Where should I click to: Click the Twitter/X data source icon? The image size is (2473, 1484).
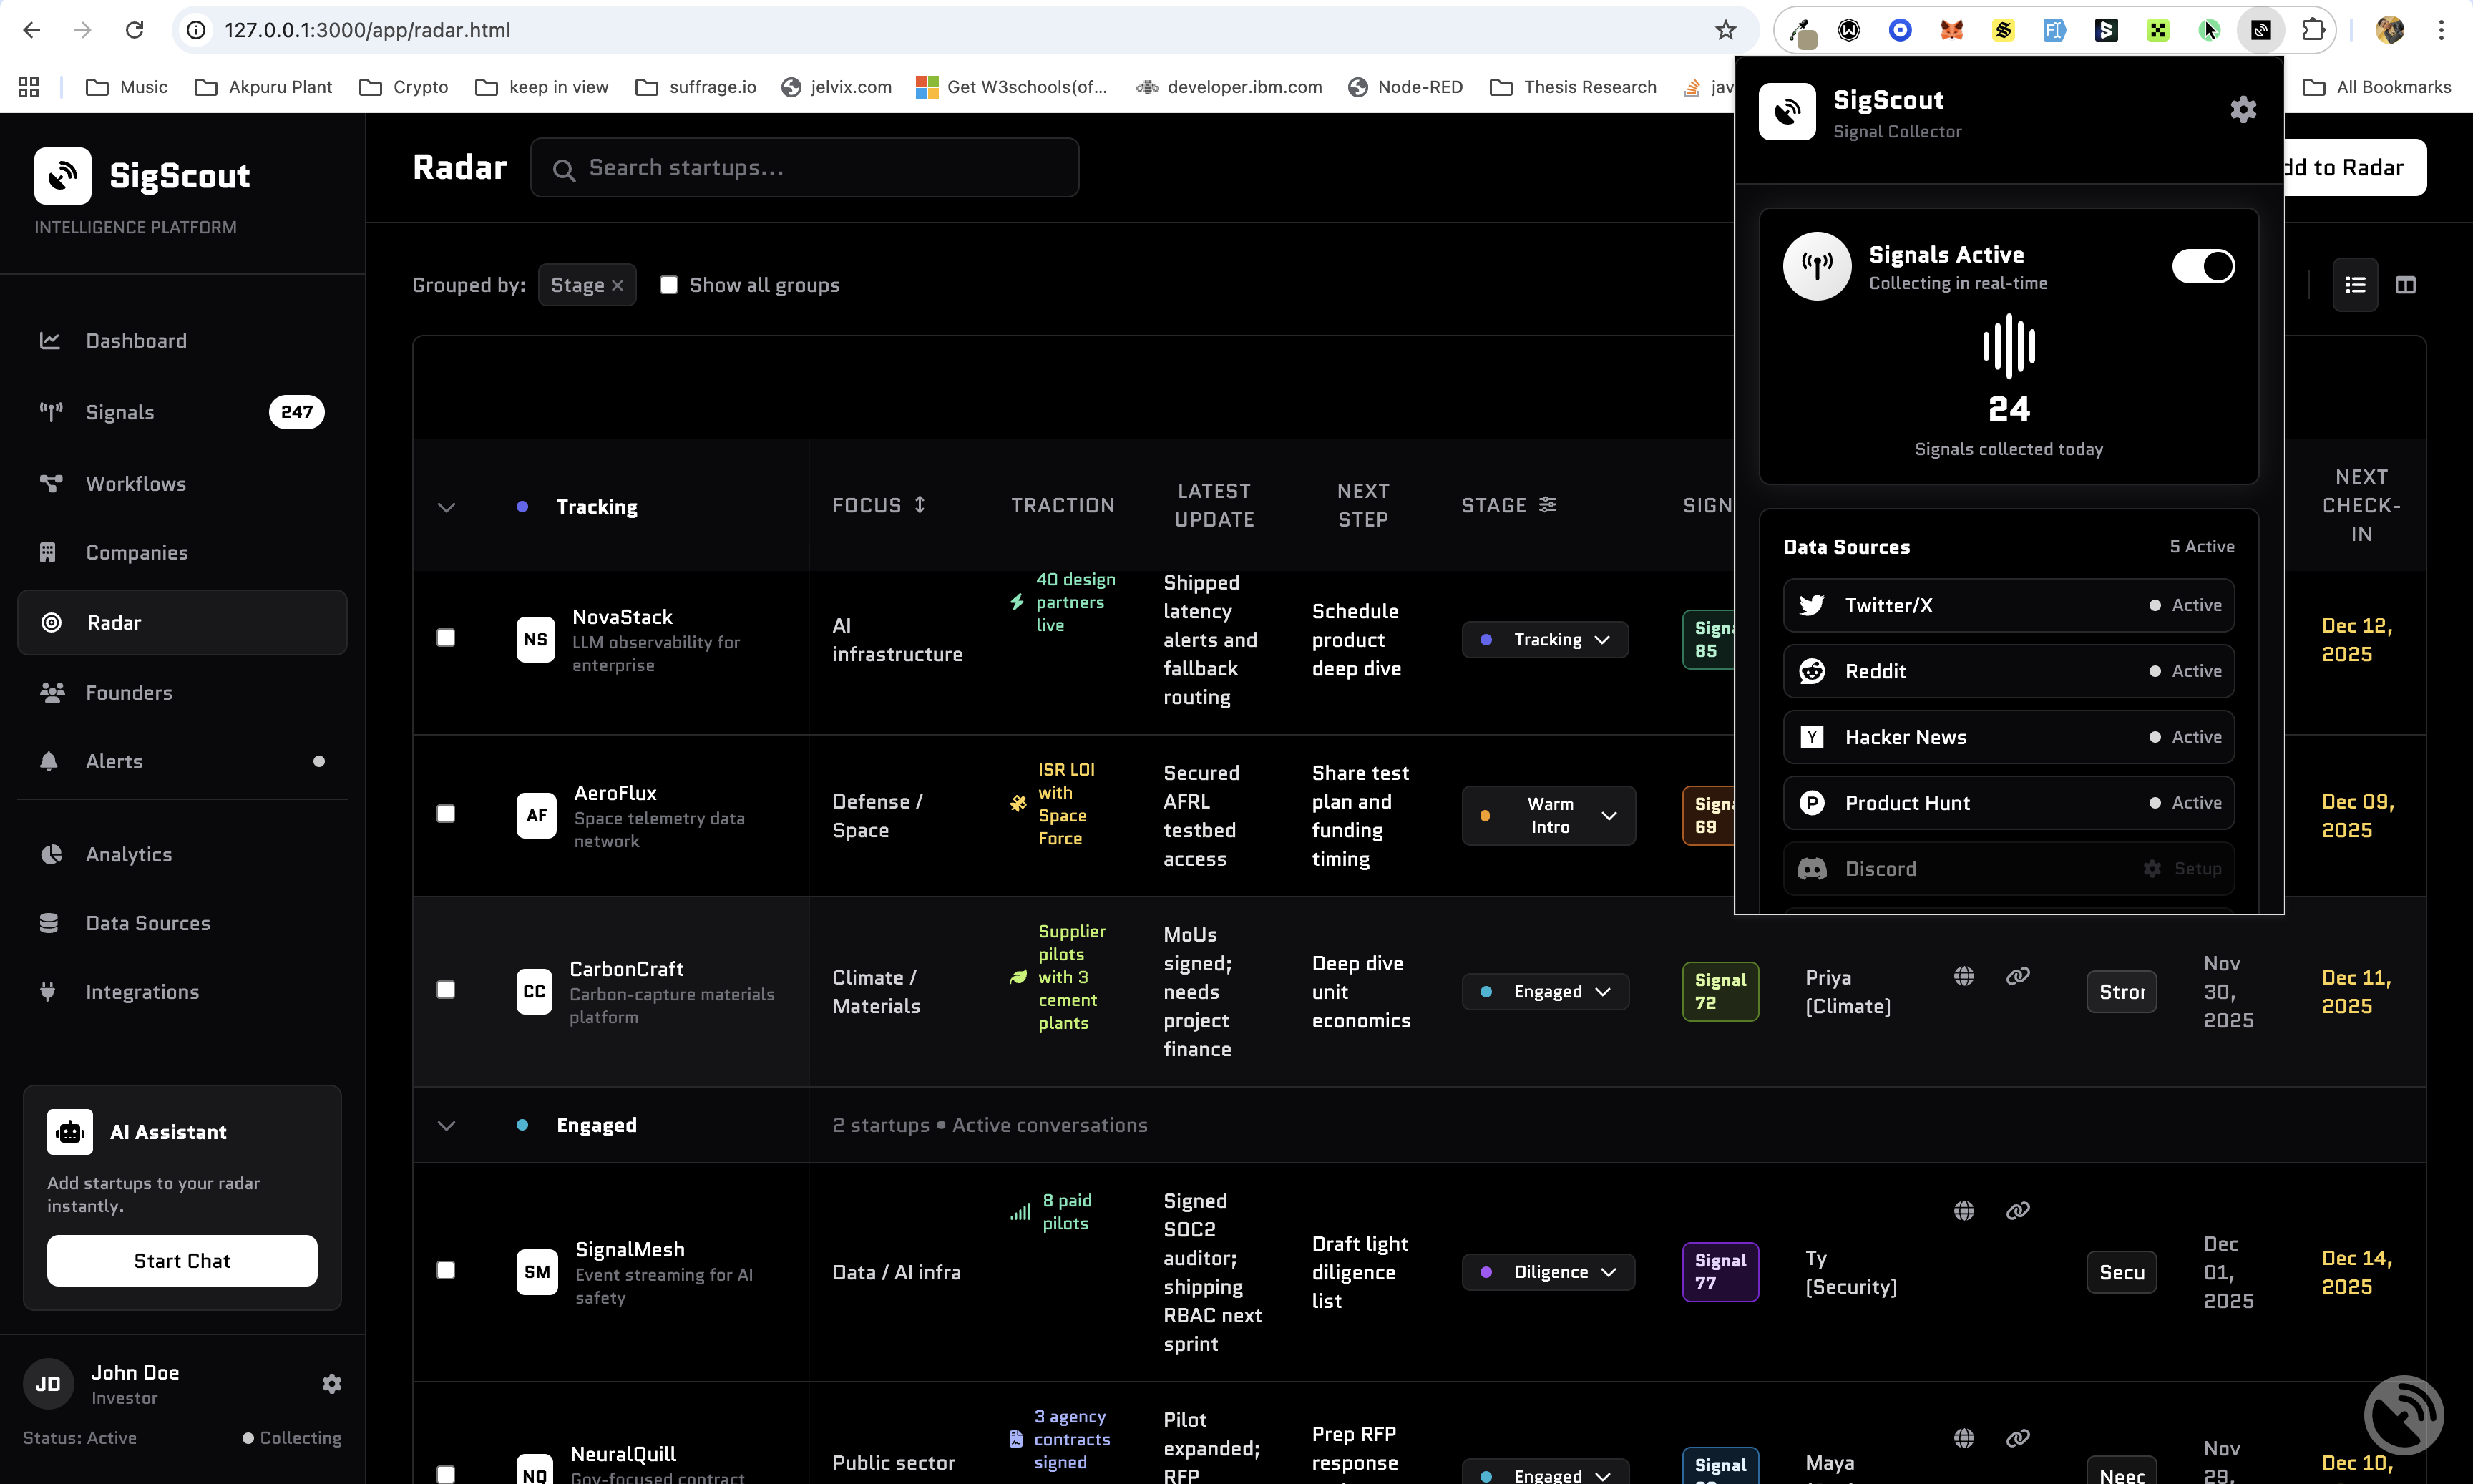tap(1813, 605)
